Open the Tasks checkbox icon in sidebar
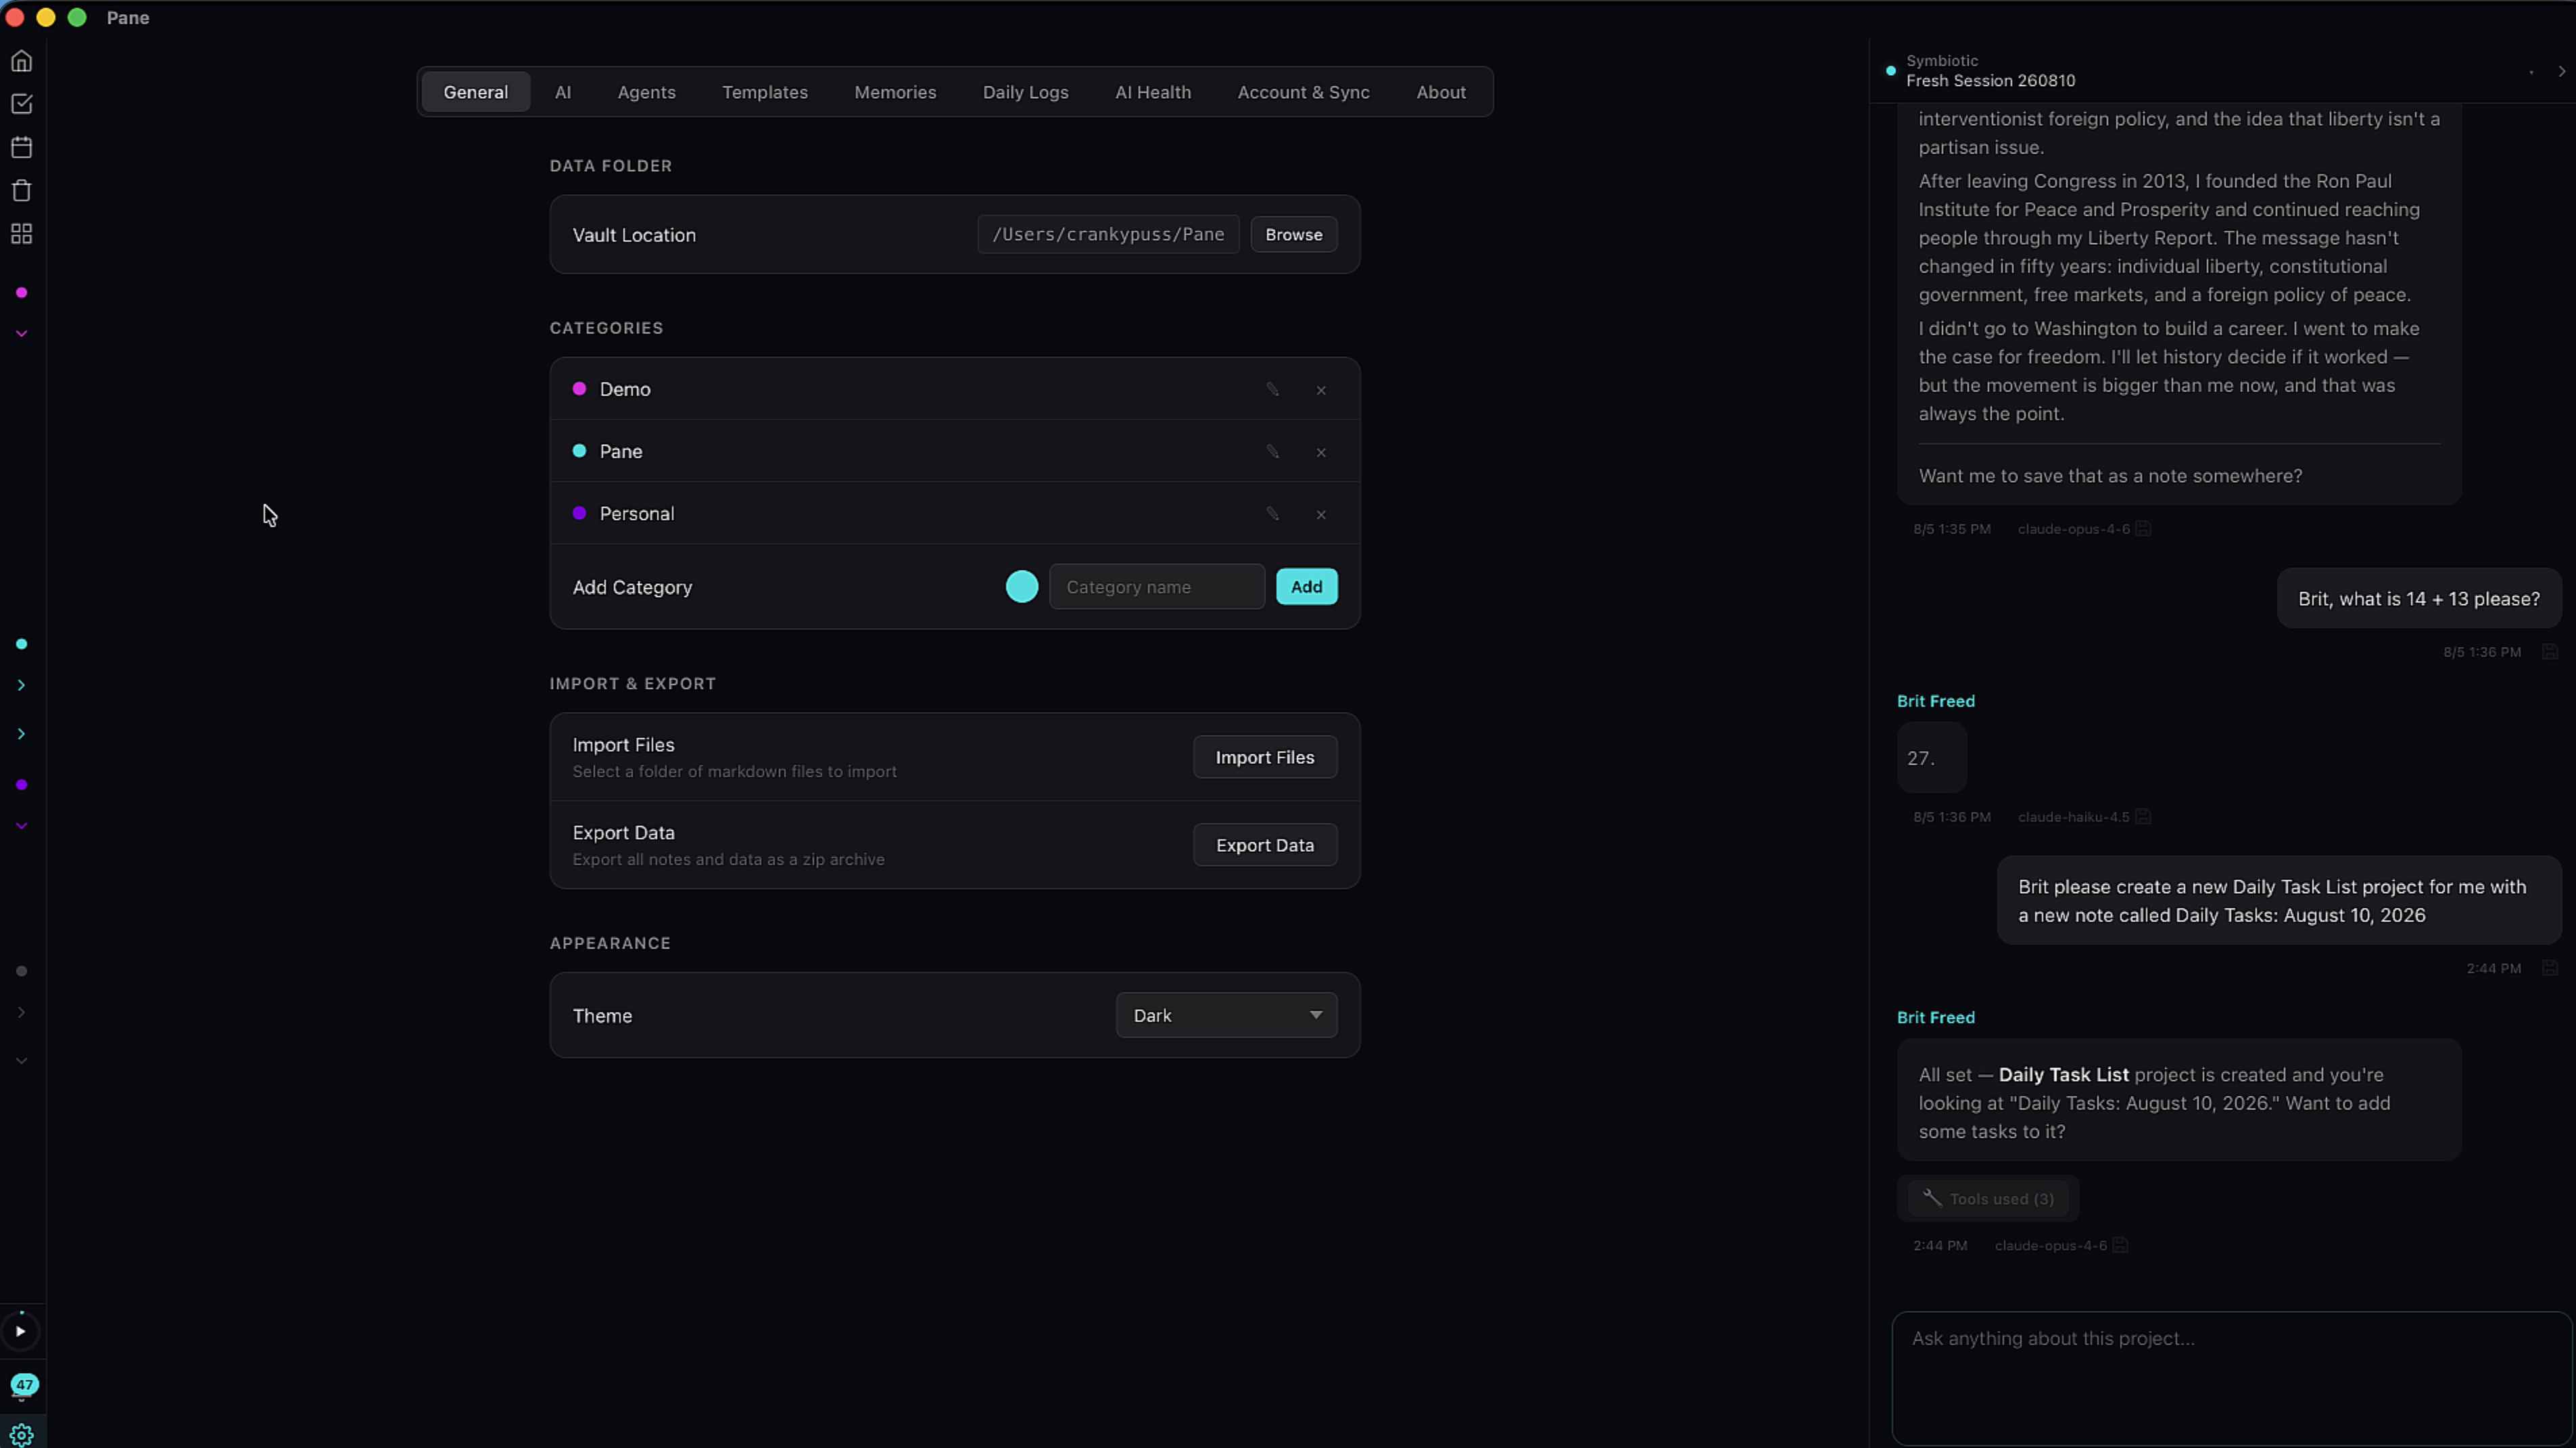The width and height of the screenshot is (2576, 1448). (x=21, y=104)
